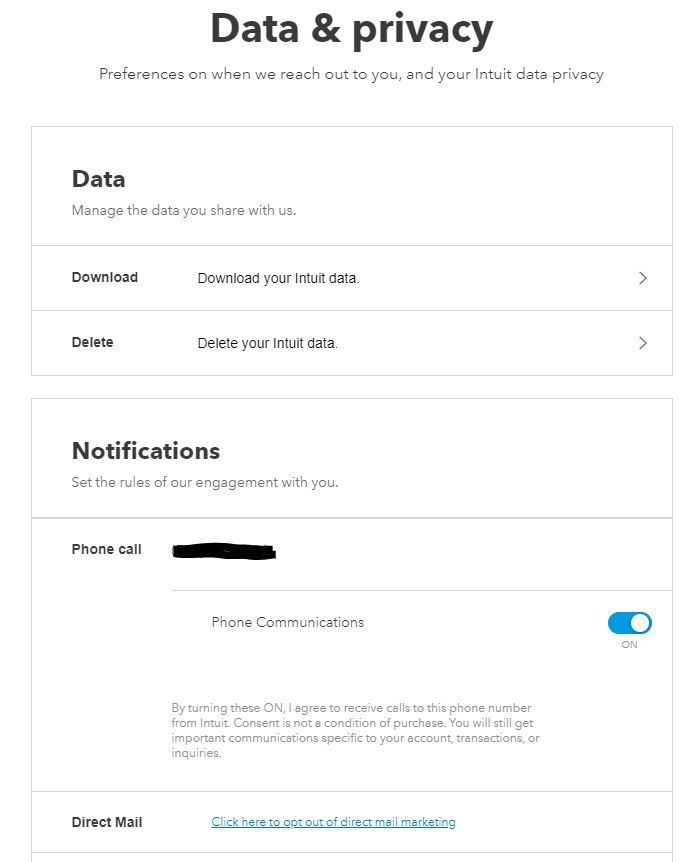Open opt out of direct mail marketing link
This screenshot has height=862, width=700.
333,821
